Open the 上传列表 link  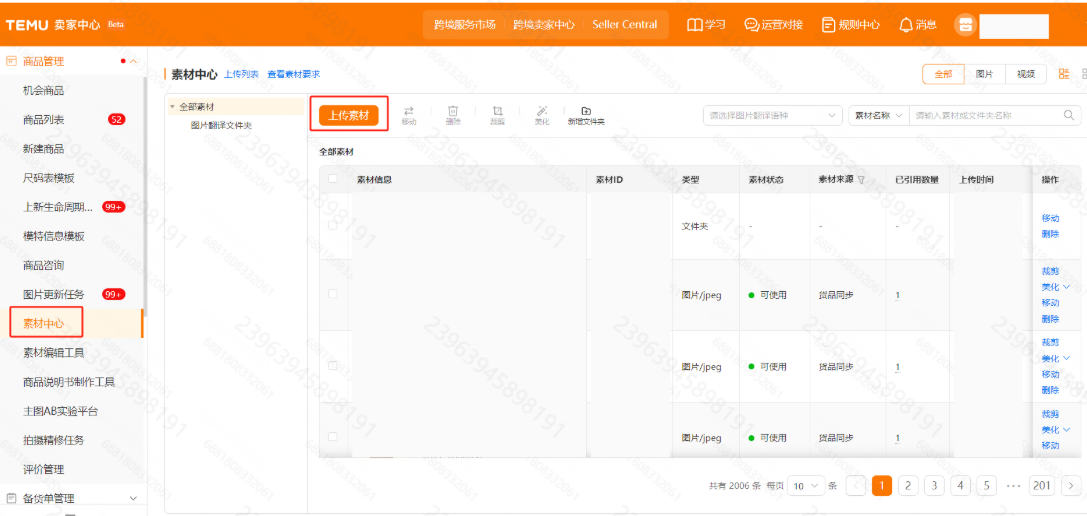[x=241, y=74]
